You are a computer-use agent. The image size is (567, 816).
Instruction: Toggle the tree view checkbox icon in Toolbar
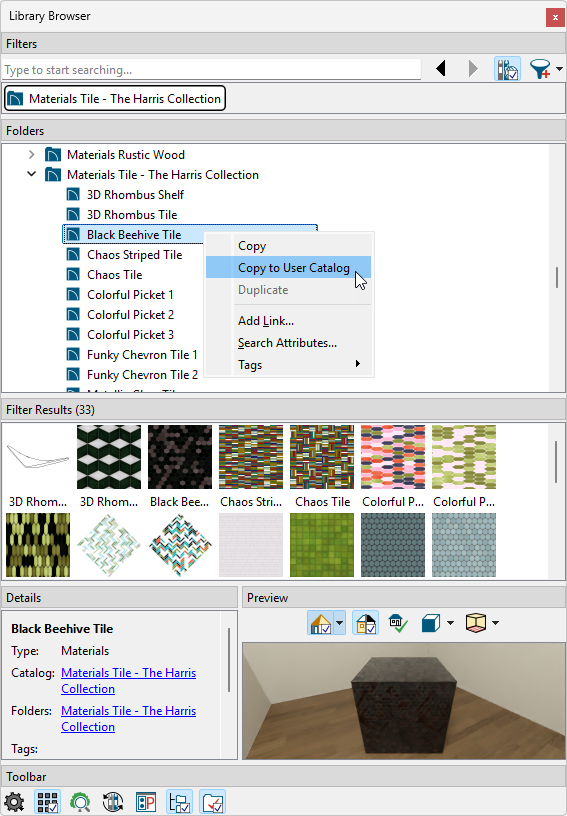click(x=179, y=802)
